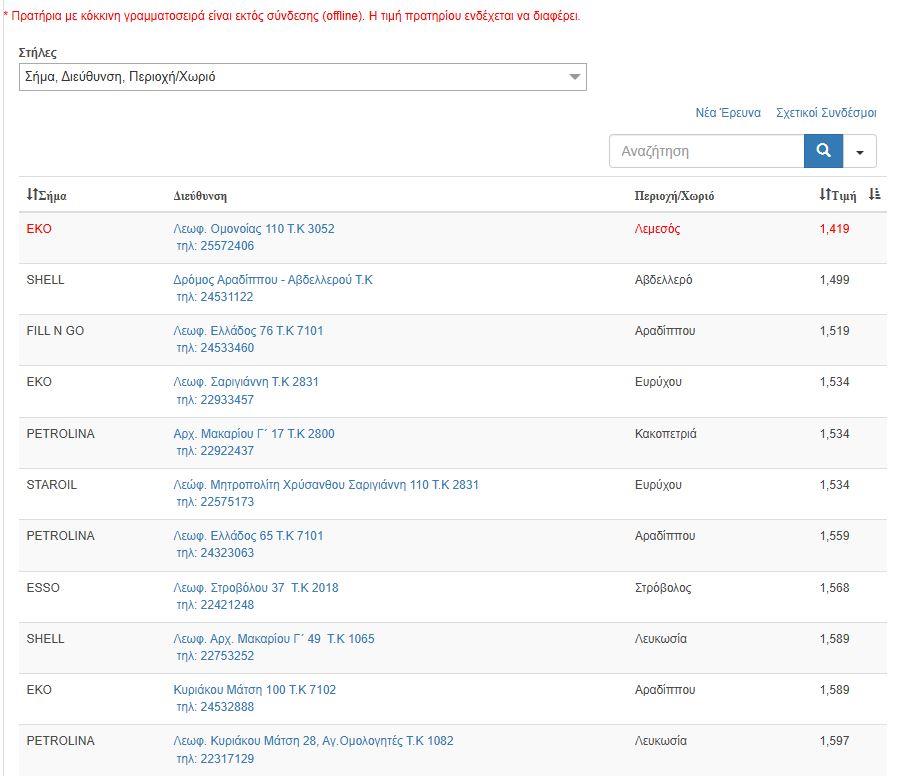Click the Νέα Έρευνα link
Viewport: 900px width, 776px height.
[727, 113]
